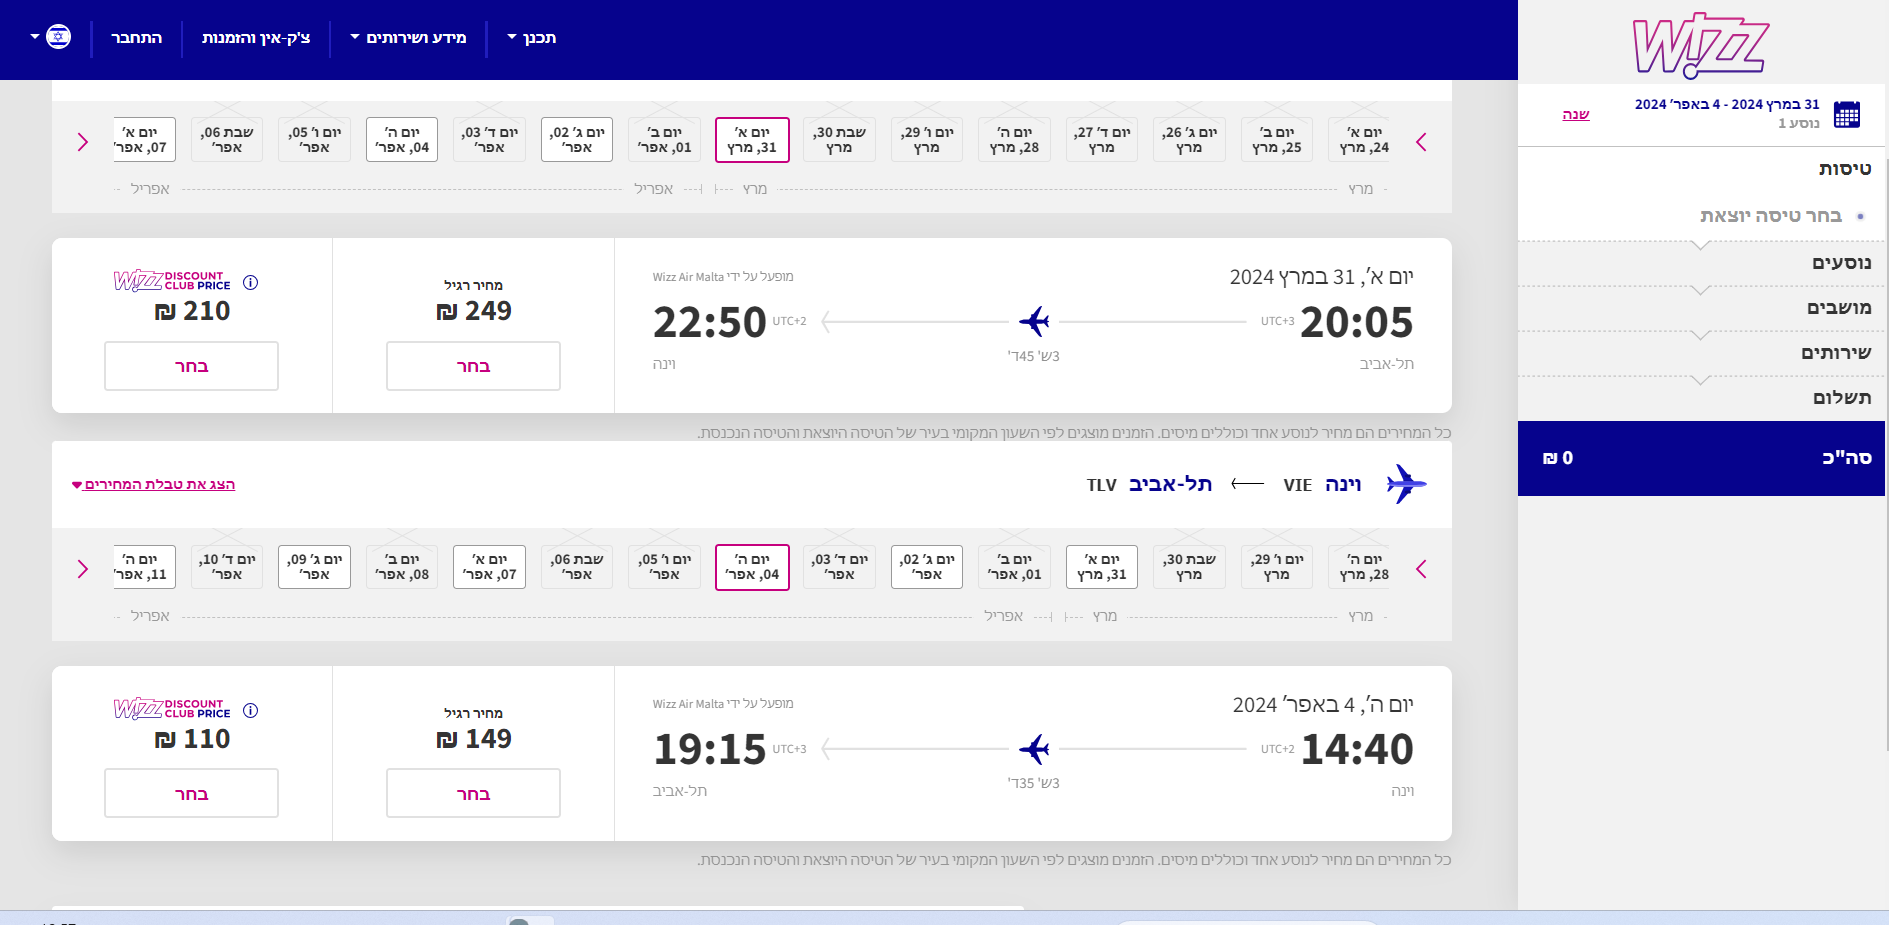Expand the מידע ושירותים menu
1889x925 pixels.
[x=409, y=38]
